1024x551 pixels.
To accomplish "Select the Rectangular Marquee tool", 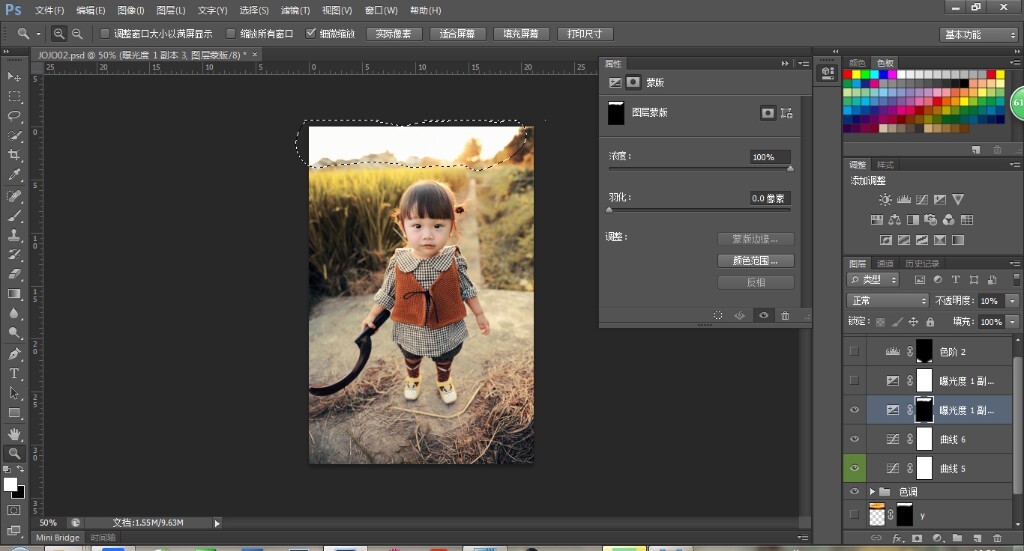I will 14,96.
